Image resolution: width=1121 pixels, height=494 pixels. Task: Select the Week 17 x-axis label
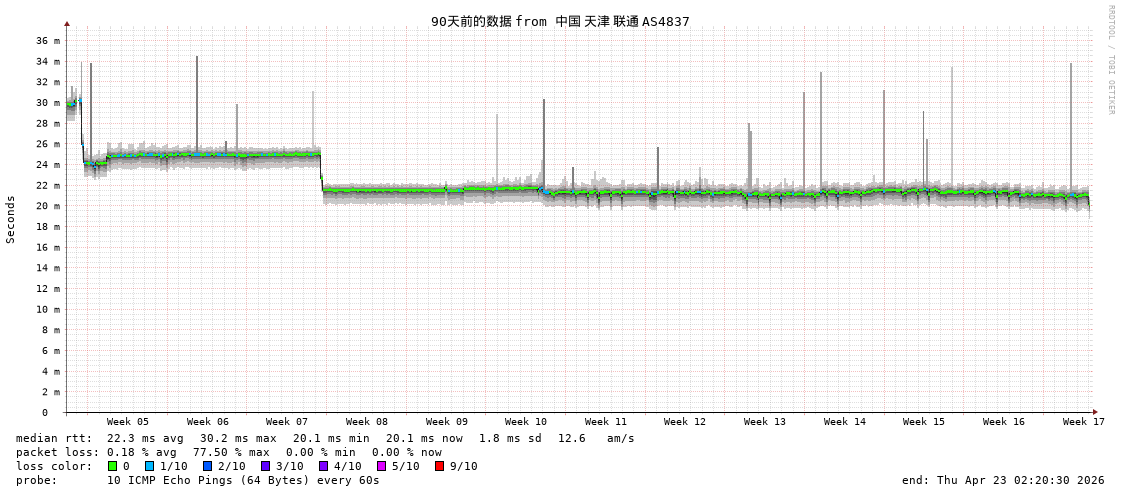click(x=1083, y=422)
